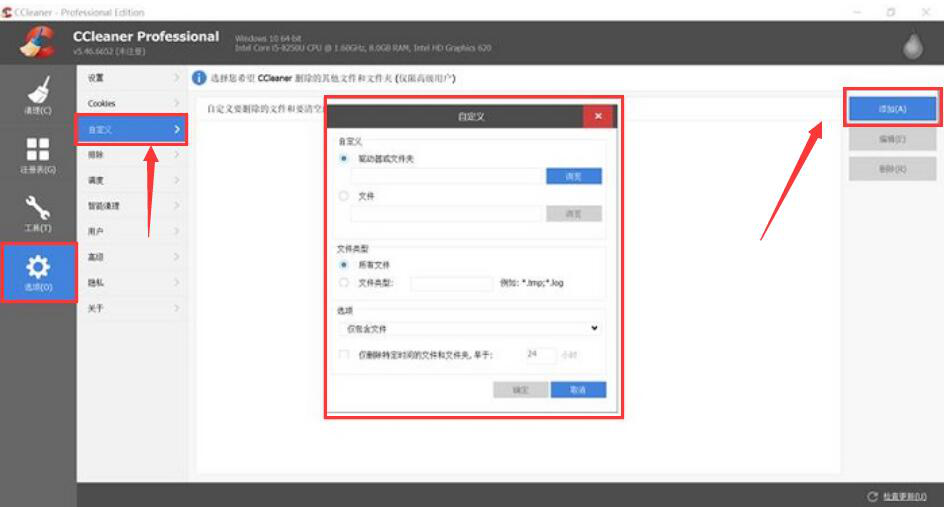Viewport: 945px width, 507px height.
Task: Click the blue 添加(A) button
Action: coord(893,109)
